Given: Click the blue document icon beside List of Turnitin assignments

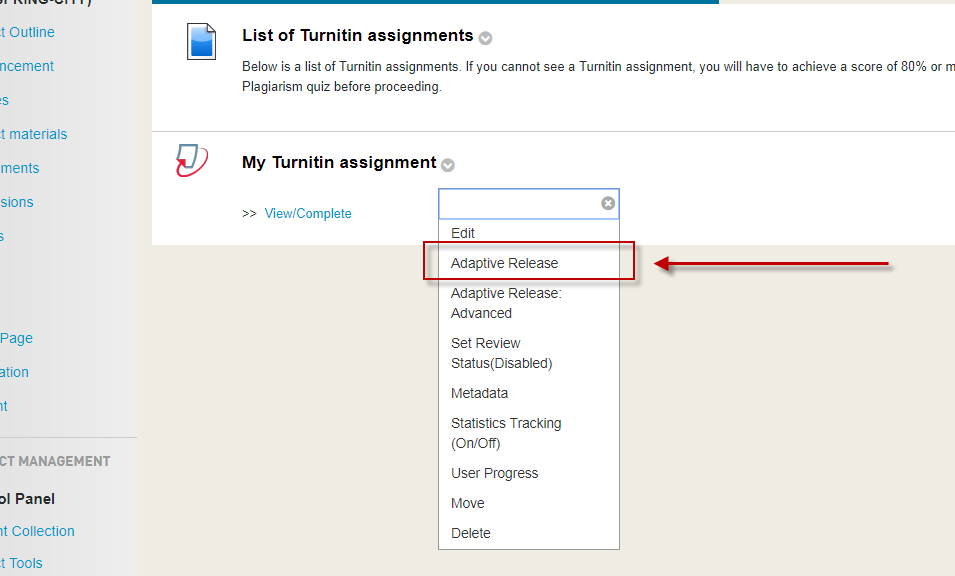Looking at the screenshot, I should (201, 41).
